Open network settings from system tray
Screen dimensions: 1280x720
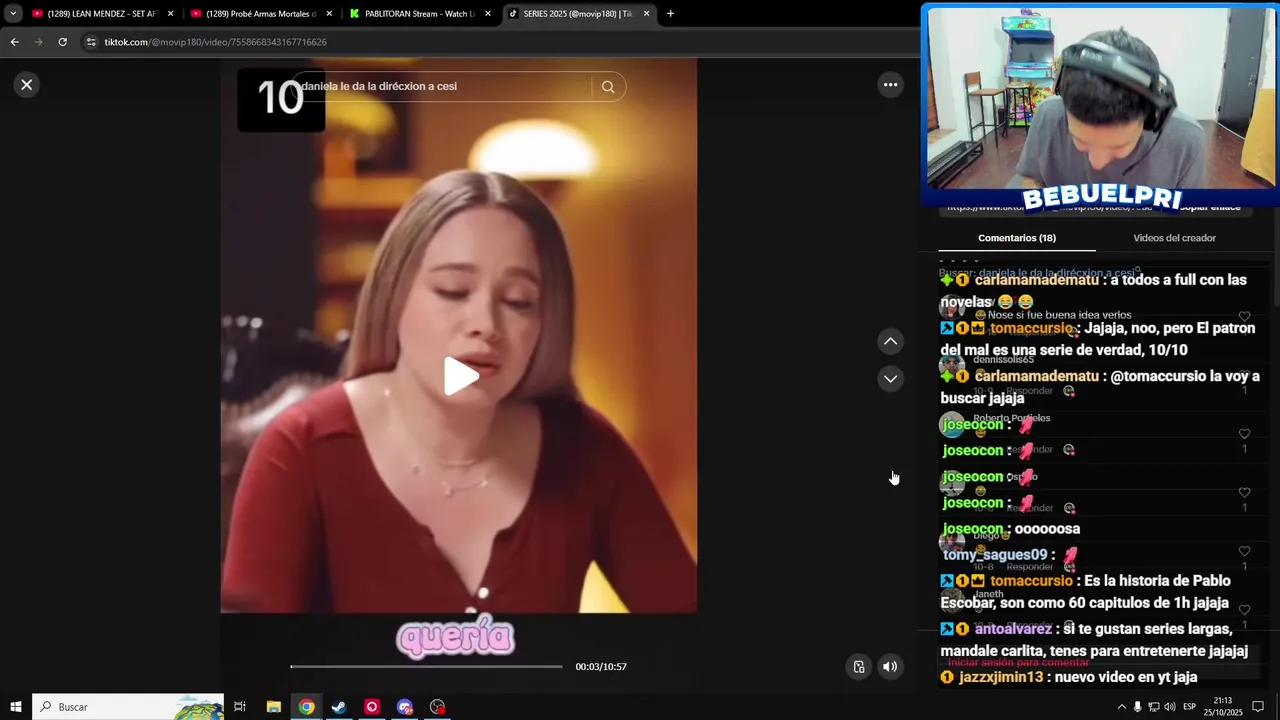coord(1154,707)
